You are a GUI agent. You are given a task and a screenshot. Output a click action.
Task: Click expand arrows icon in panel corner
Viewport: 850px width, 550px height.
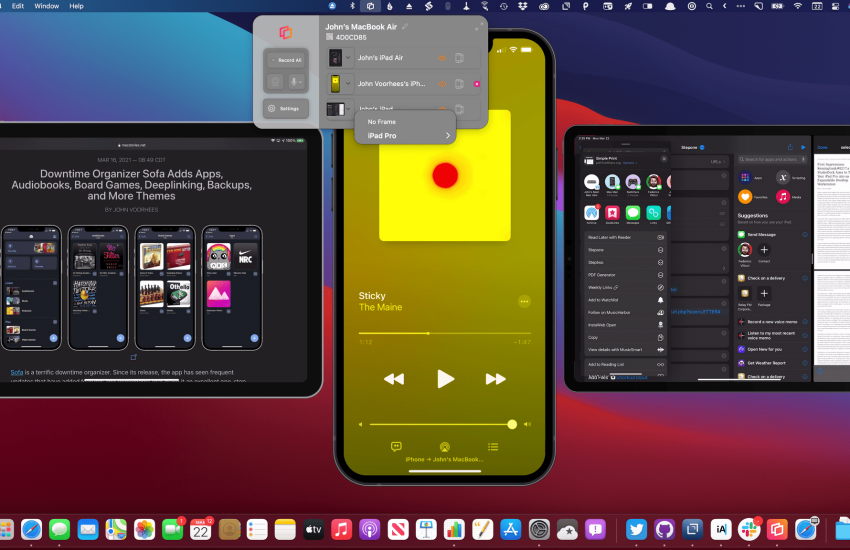[477, 27]
